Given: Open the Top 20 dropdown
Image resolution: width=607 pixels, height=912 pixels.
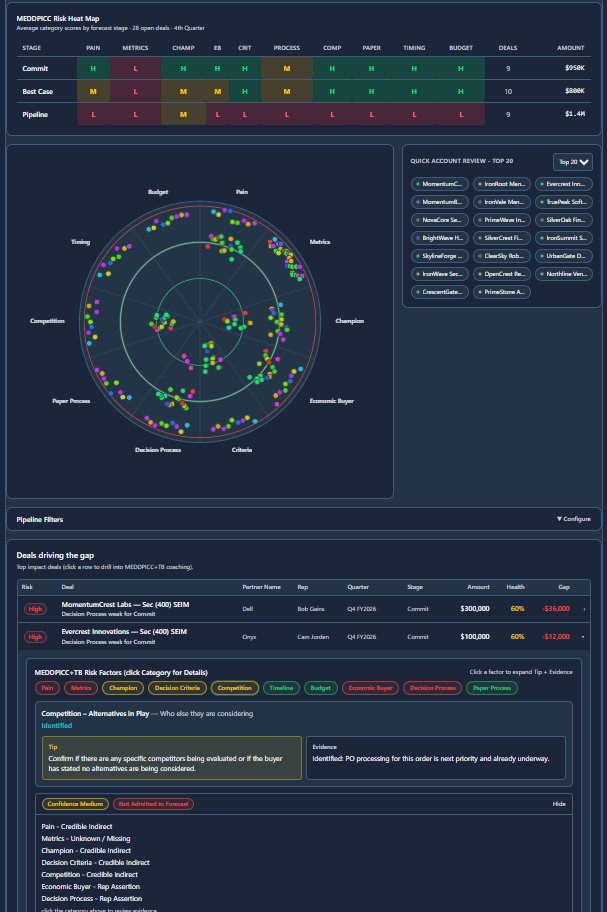Looking at the screenshot, I should pyautogui.click(x=573, y=161).
